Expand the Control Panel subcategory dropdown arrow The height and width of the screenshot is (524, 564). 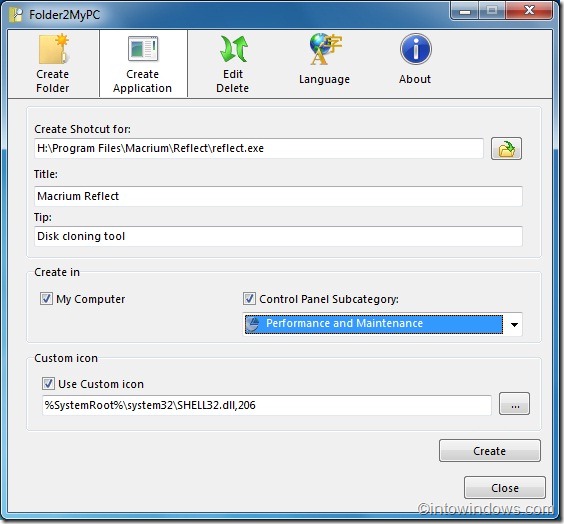click(514, 324)
